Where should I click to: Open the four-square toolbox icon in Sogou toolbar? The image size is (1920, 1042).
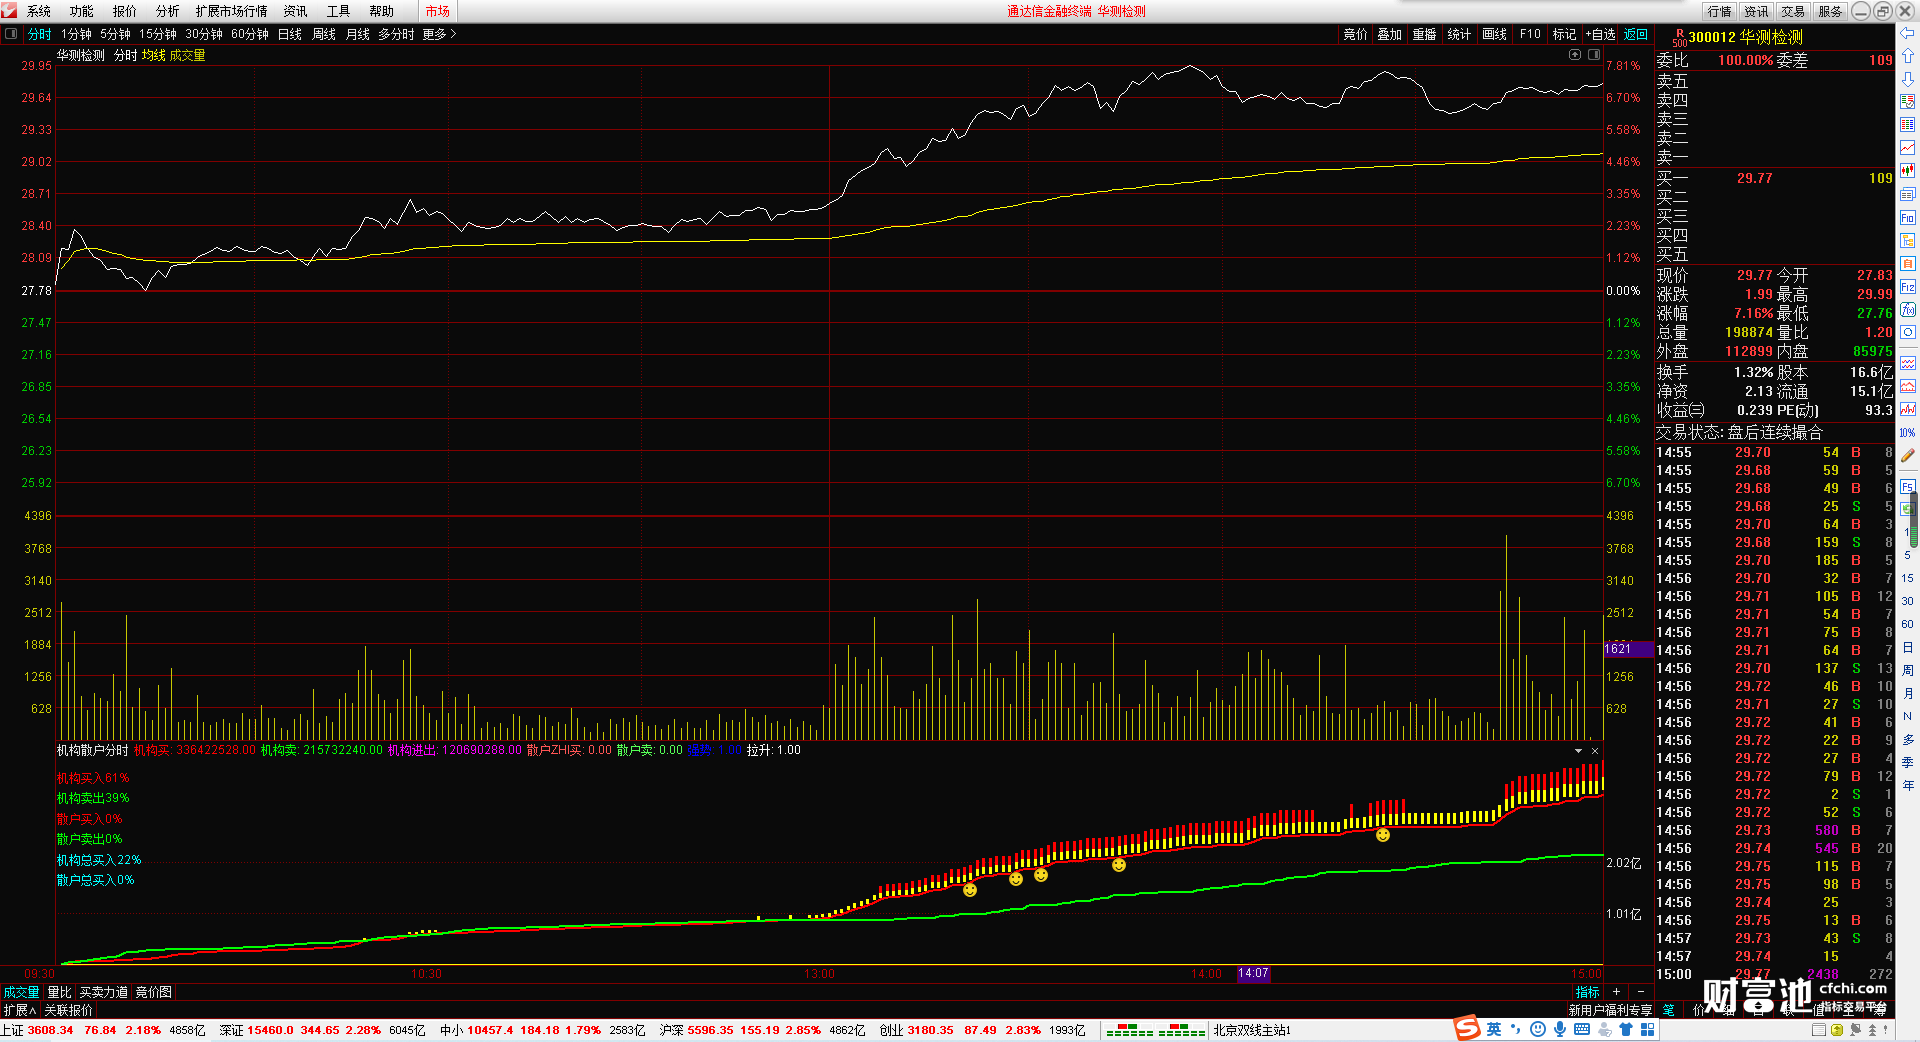pos(1646,1029)
